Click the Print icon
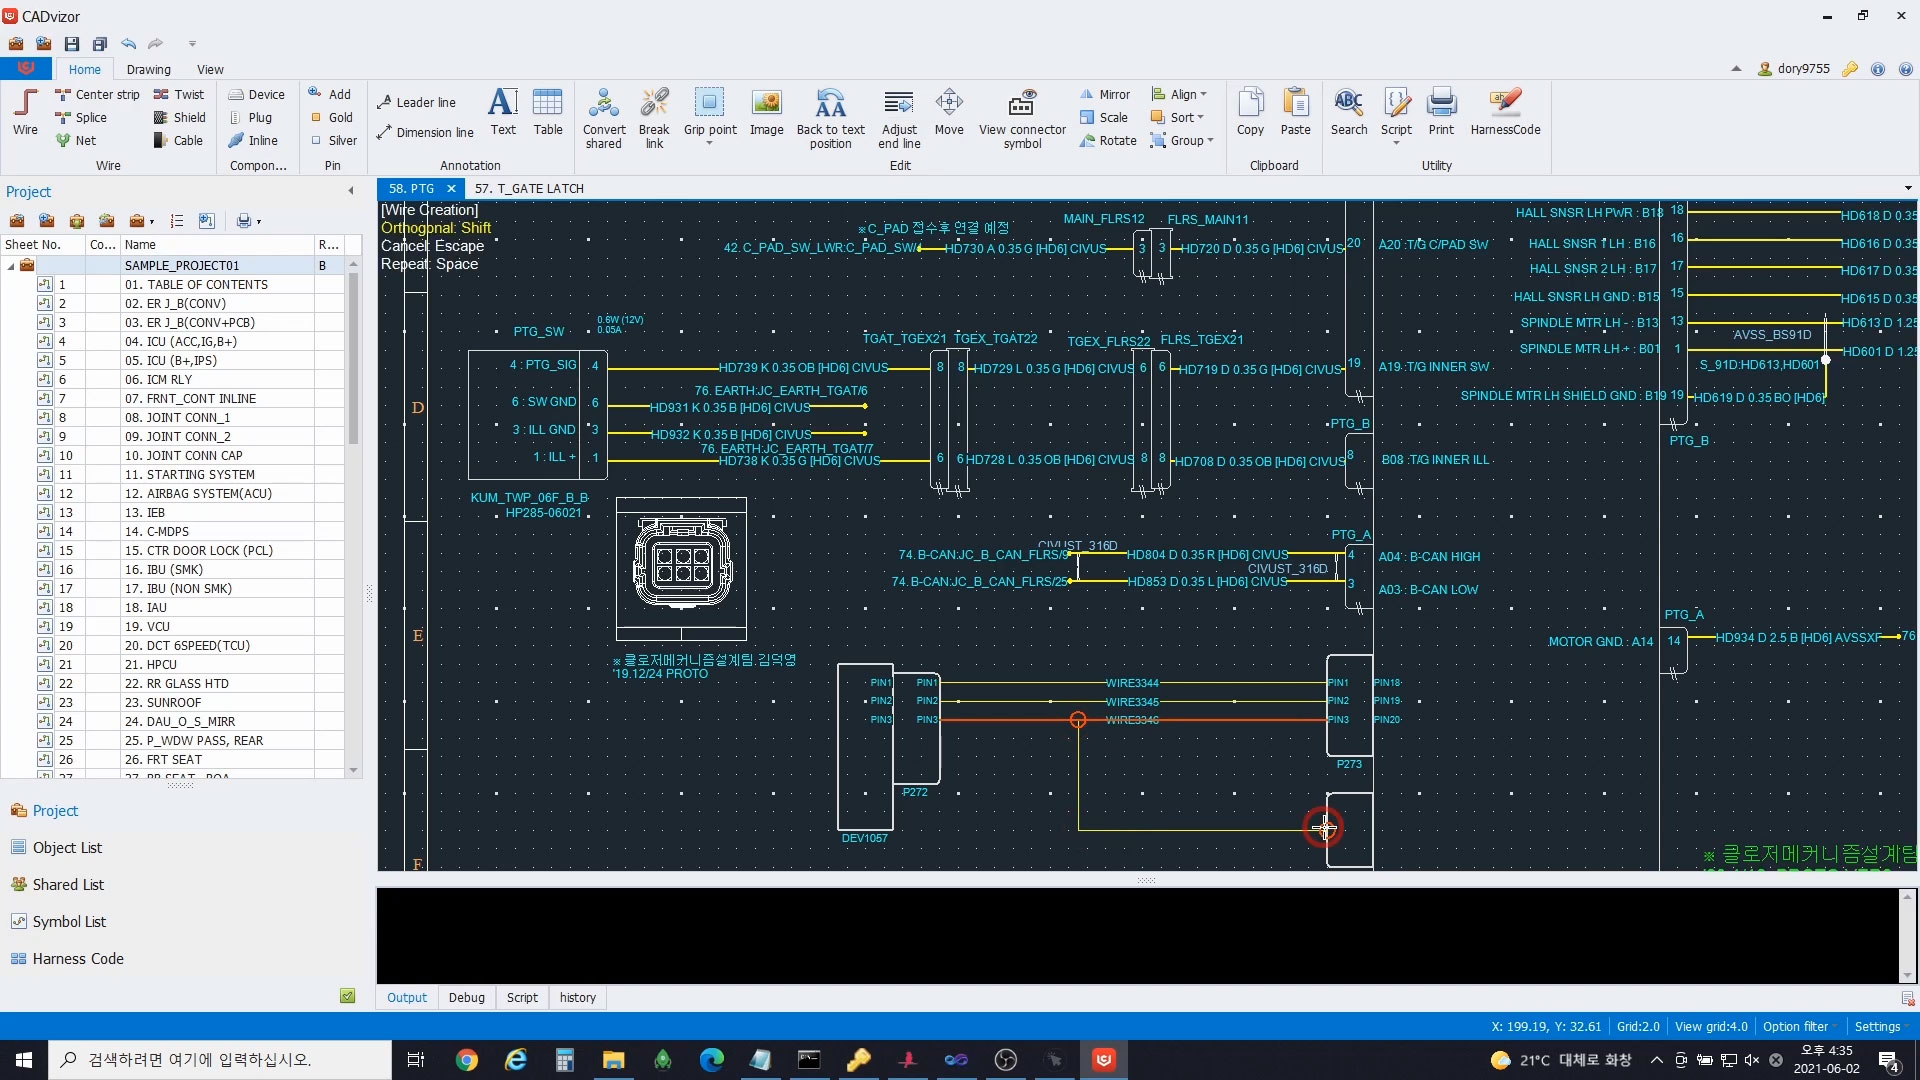Screen dimensions: 1920x1080 [x=1441, y=112]
